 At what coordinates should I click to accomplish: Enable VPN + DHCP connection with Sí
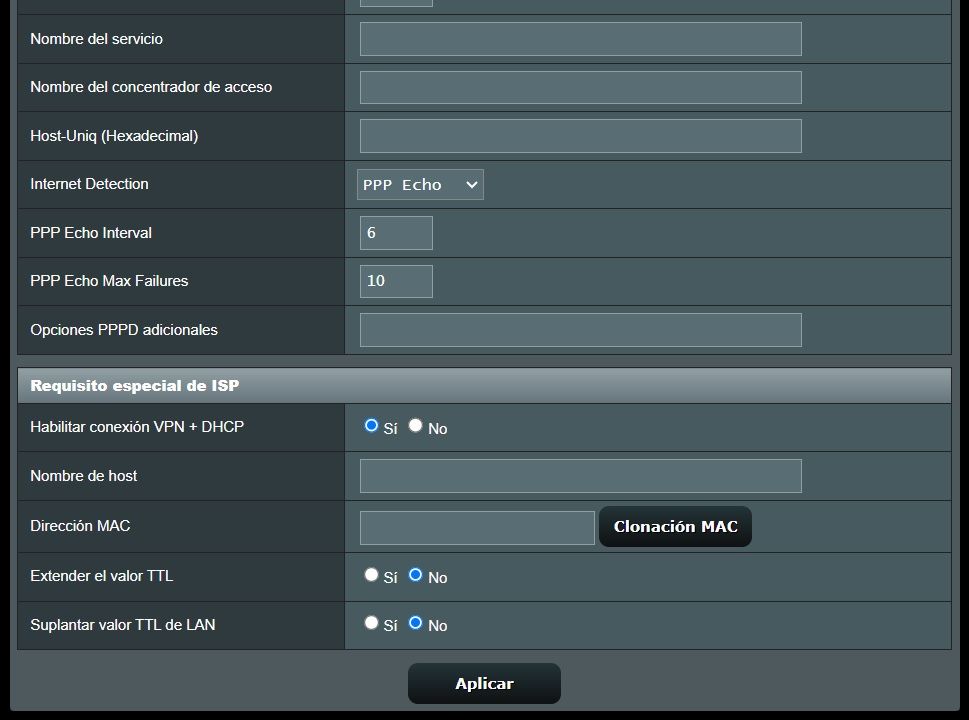click(371, 426)
